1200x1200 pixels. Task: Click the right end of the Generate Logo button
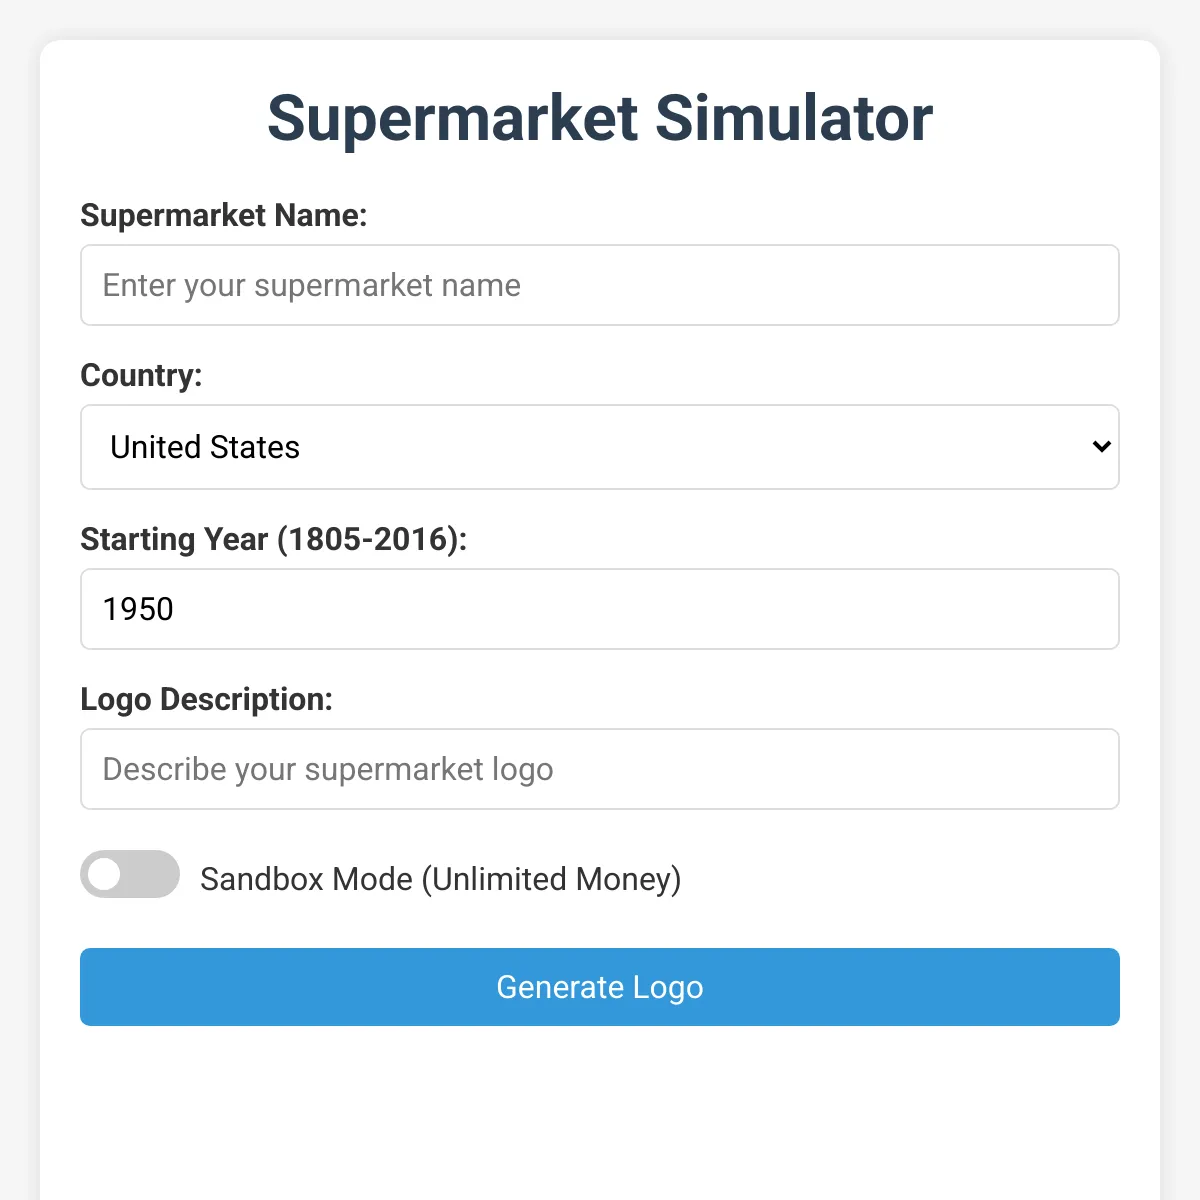pos(1090,987)
